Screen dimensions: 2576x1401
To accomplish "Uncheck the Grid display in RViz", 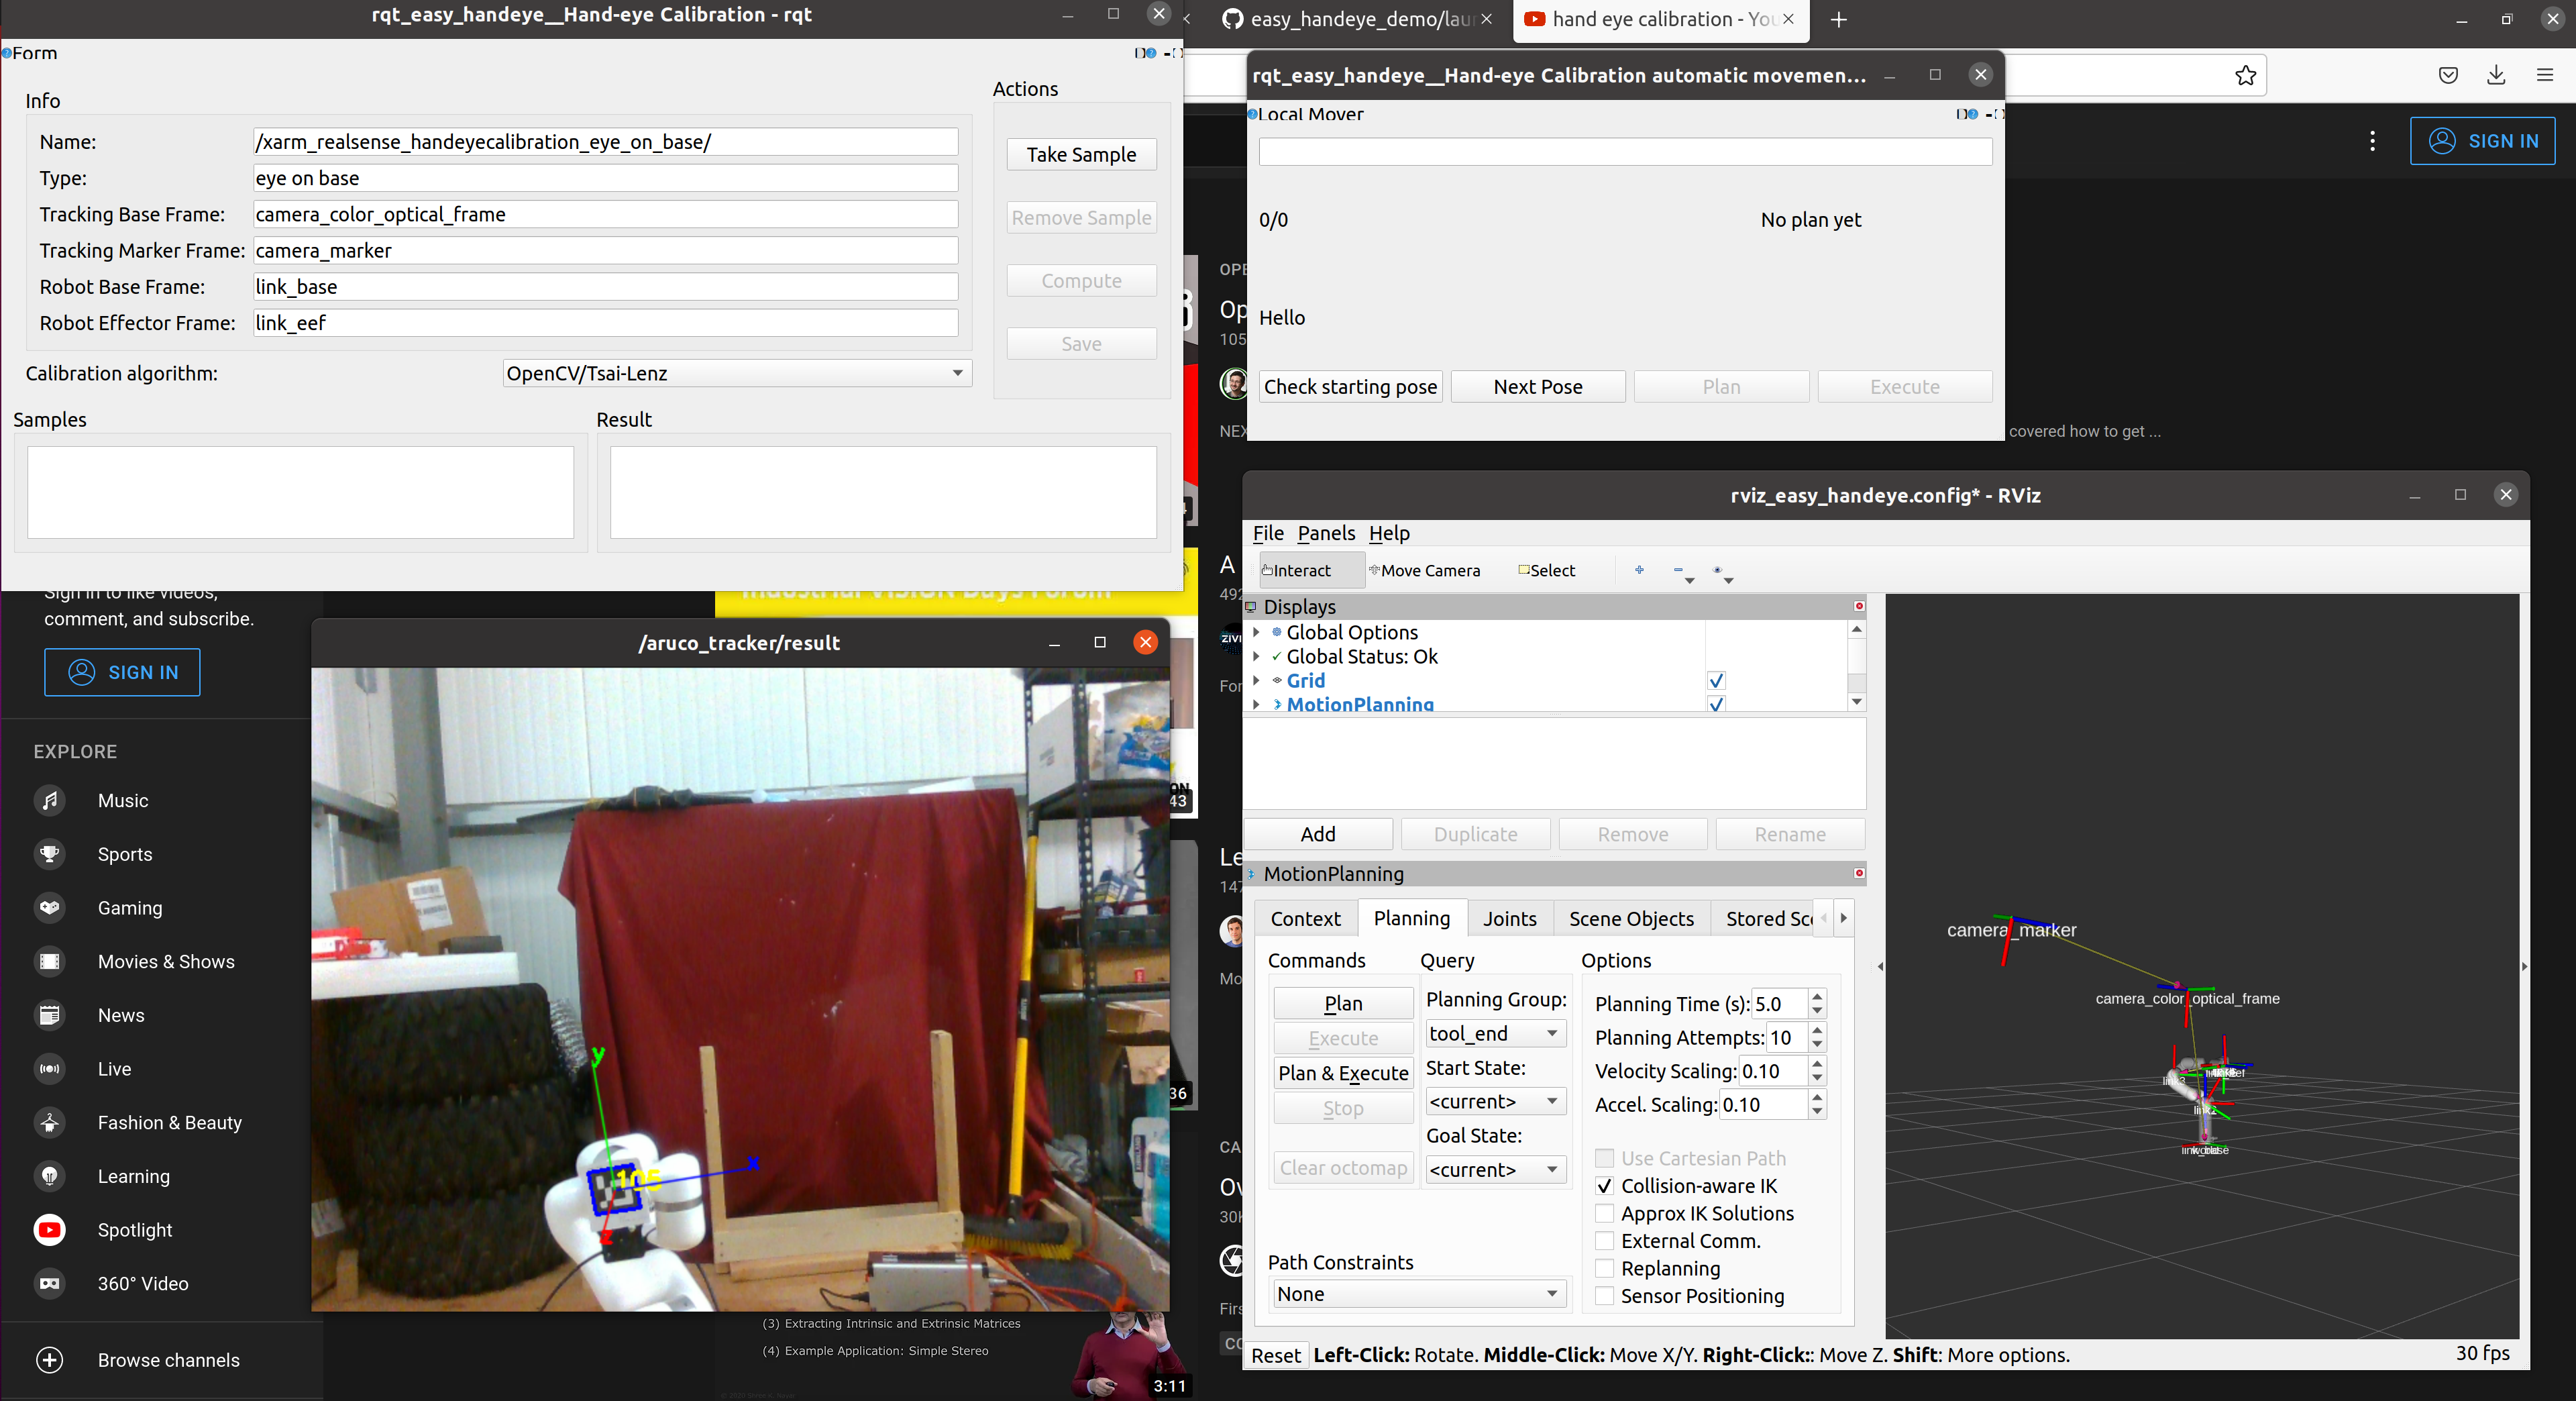I will (1716, 681).
